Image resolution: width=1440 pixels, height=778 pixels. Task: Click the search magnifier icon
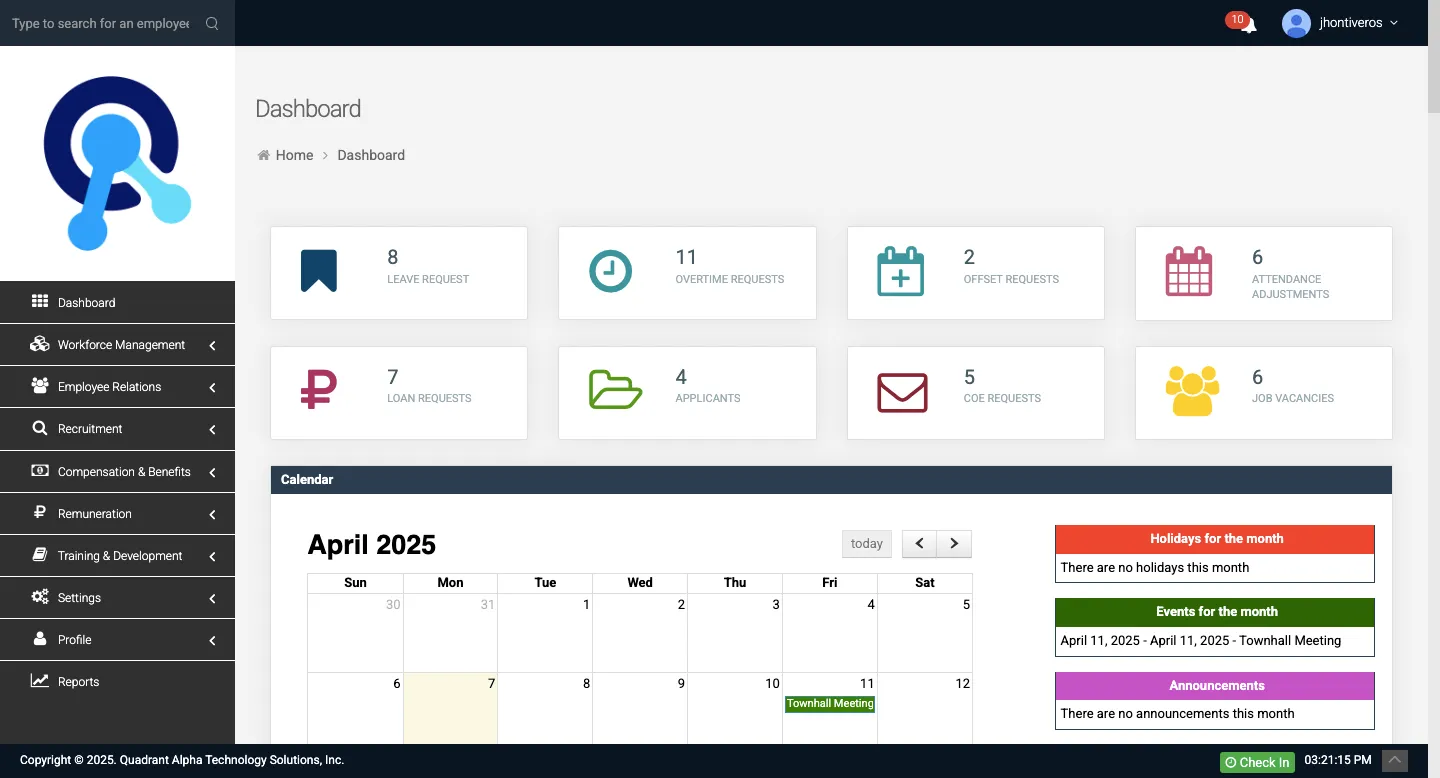pos(212,23)
